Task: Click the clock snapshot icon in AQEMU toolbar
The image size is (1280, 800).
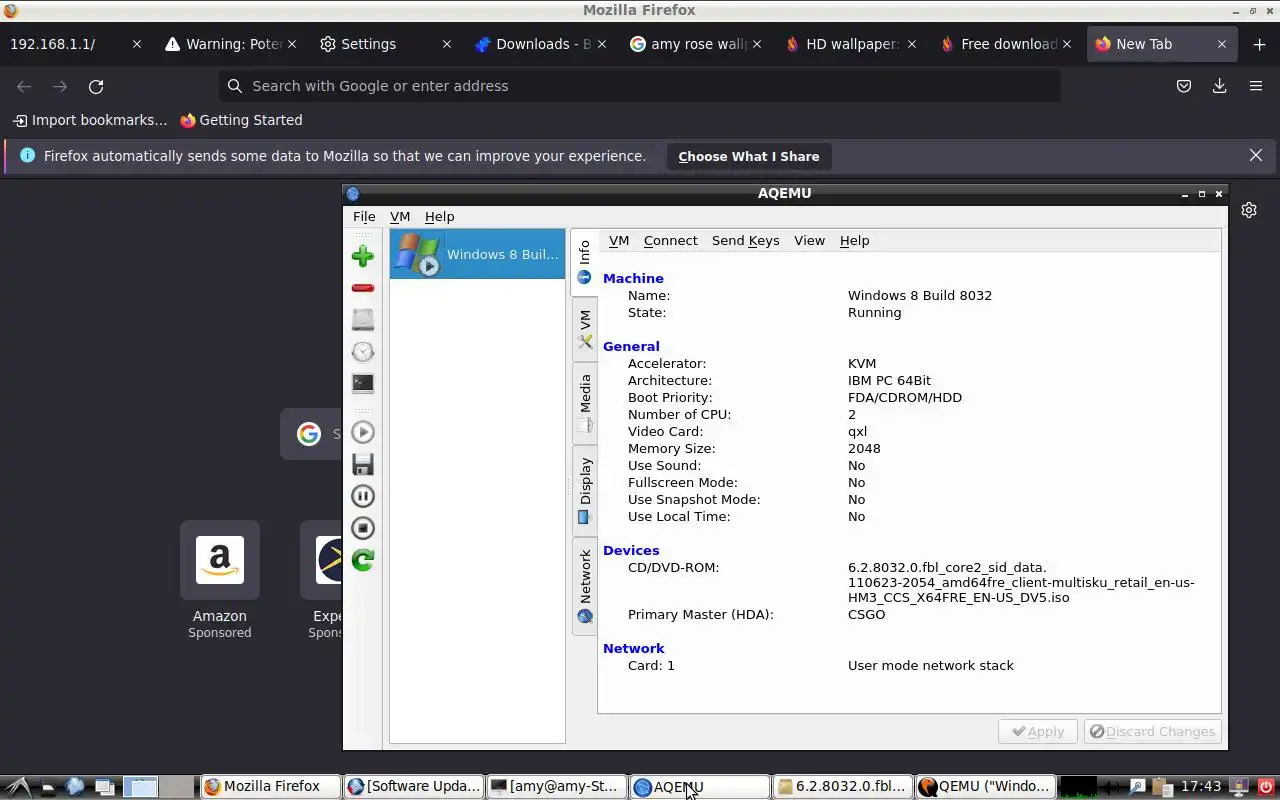Action: click(x=363, y=351)
